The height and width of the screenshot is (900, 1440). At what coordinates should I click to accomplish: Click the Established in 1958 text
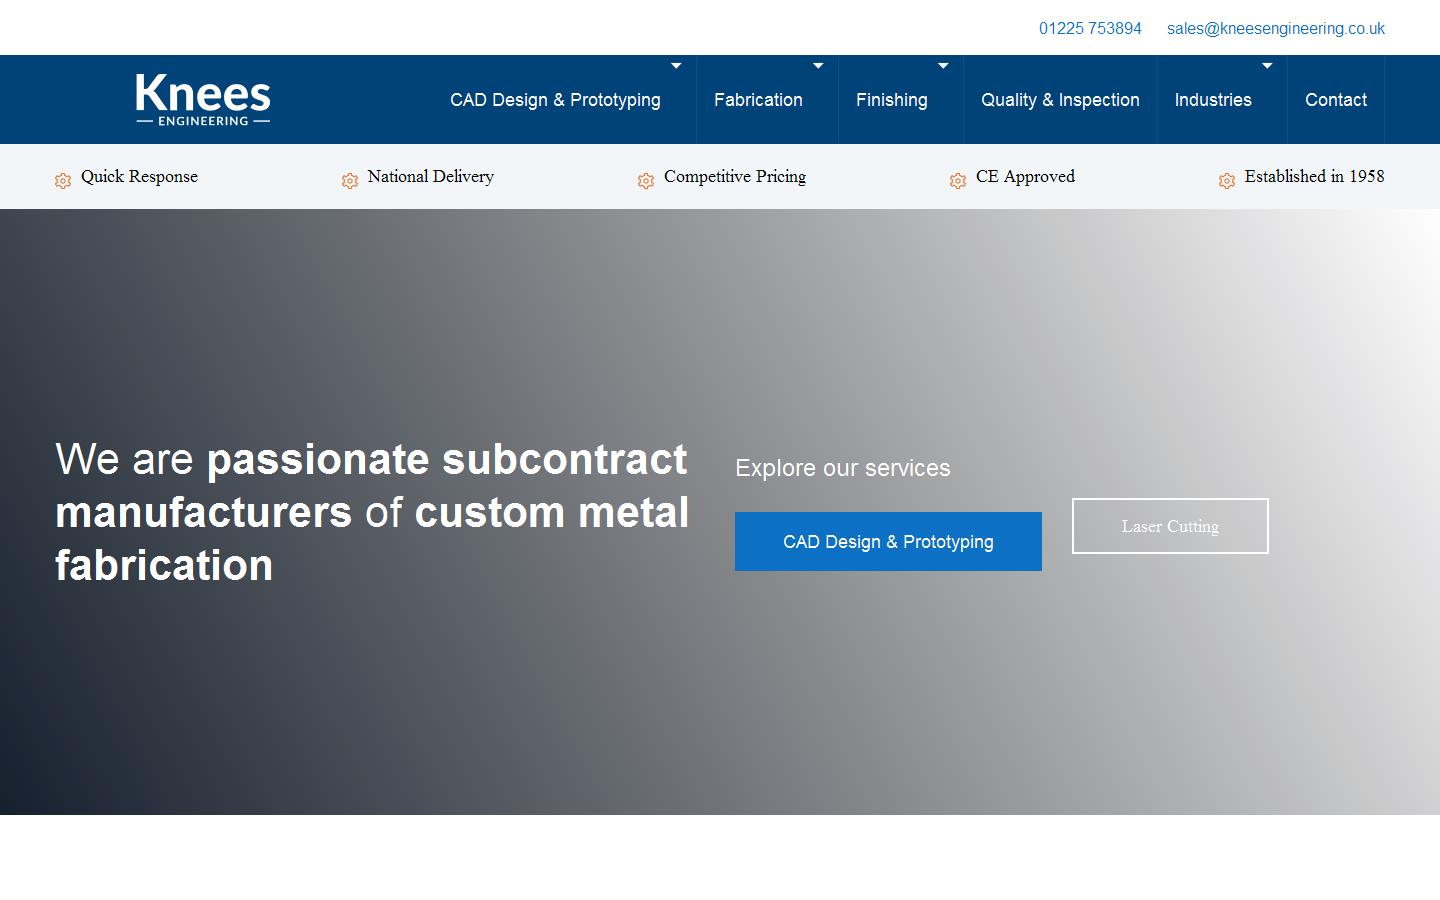coord(1314,176)
